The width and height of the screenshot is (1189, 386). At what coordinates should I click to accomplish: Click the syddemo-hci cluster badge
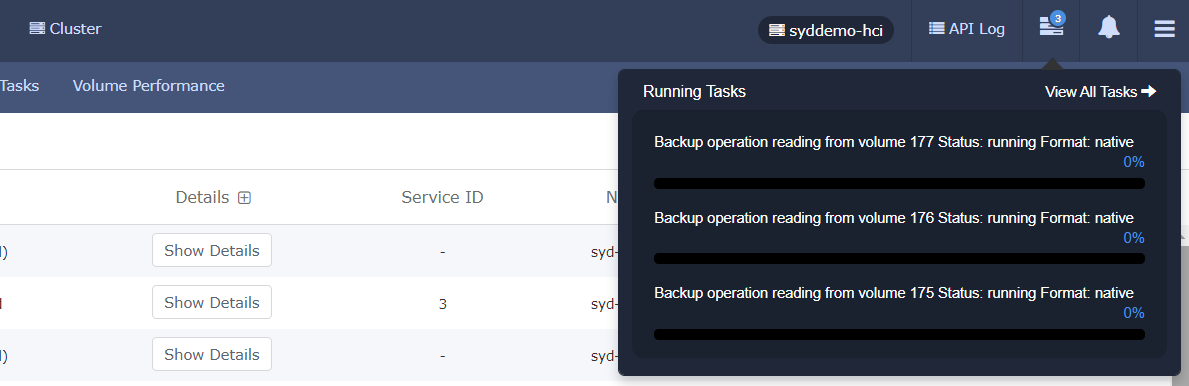(x=826, y=30)
